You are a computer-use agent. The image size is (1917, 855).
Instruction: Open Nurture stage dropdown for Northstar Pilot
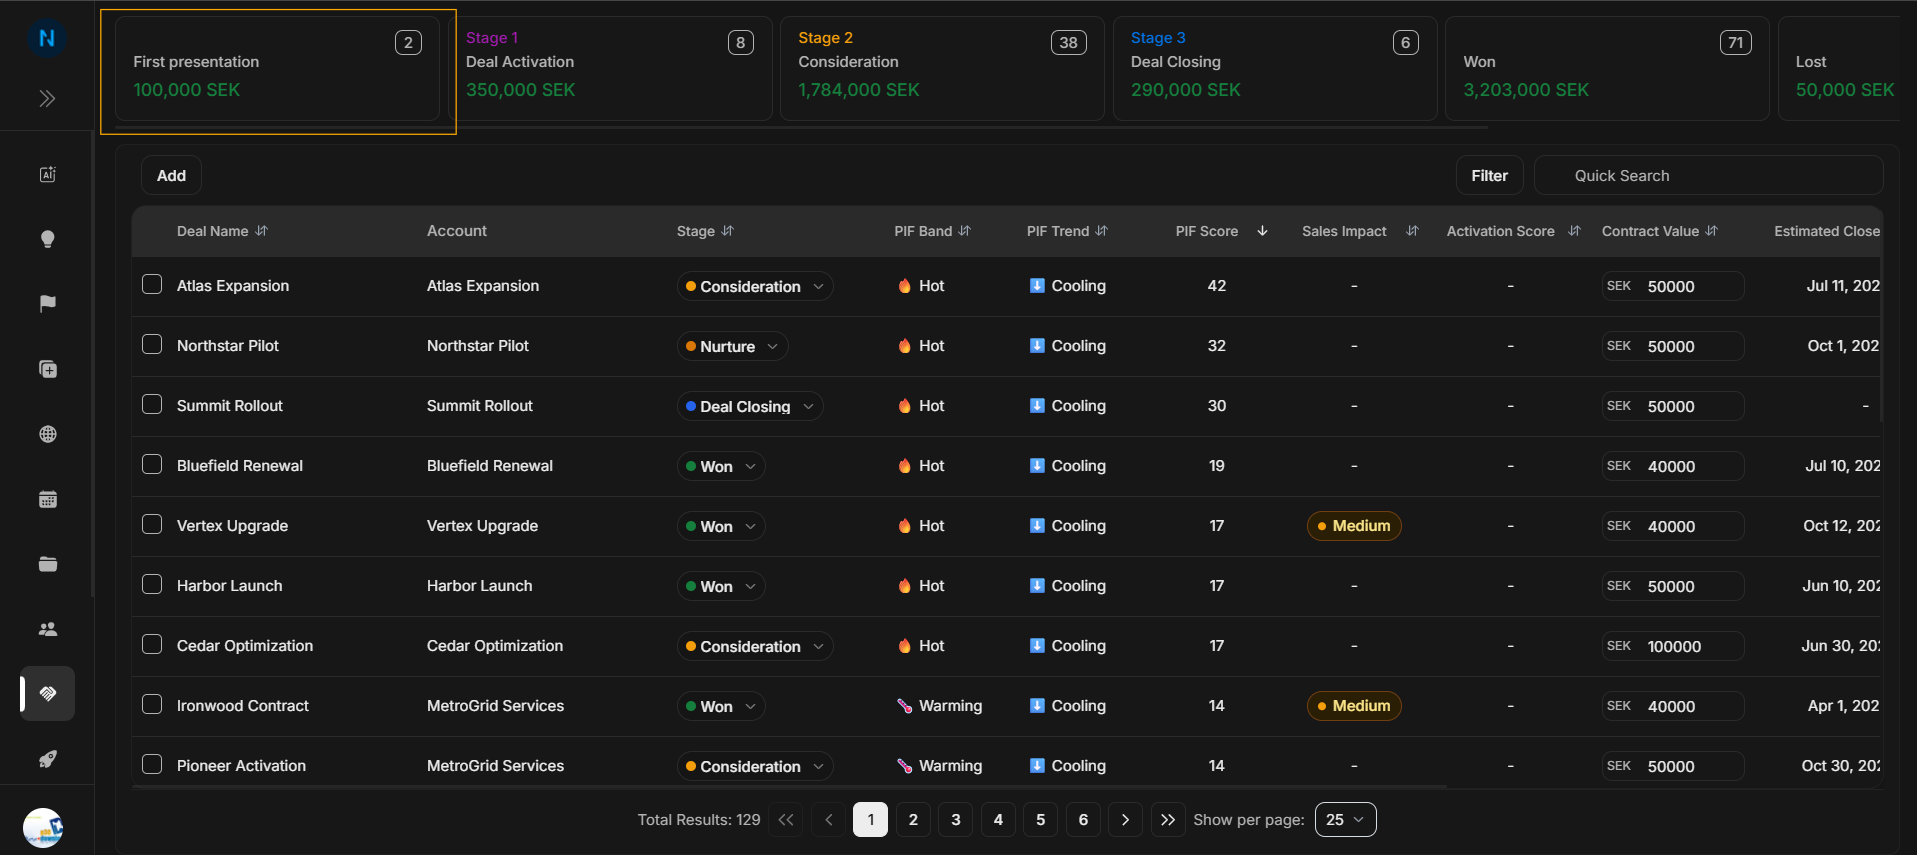coord(732,346)
